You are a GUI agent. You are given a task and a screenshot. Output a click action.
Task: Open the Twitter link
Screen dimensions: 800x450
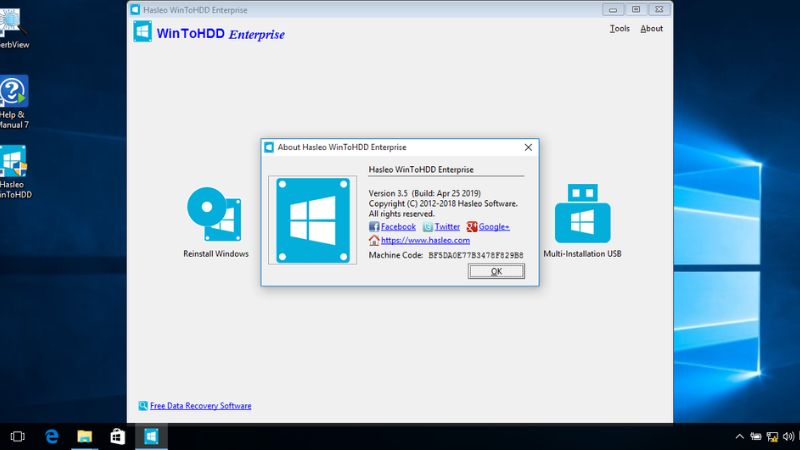coord(447,227)
